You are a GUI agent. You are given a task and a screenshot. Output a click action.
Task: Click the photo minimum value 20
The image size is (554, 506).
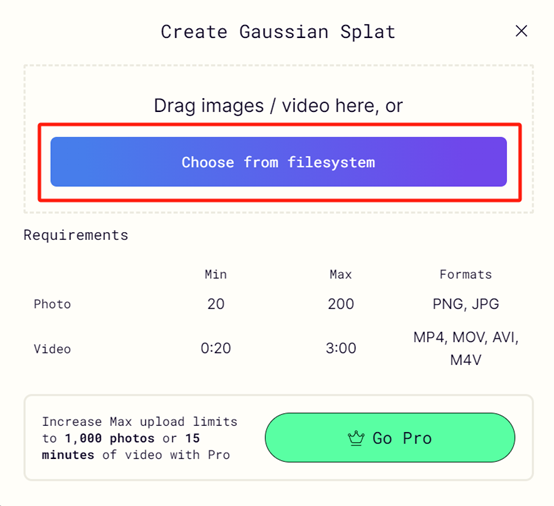(216, 304)
